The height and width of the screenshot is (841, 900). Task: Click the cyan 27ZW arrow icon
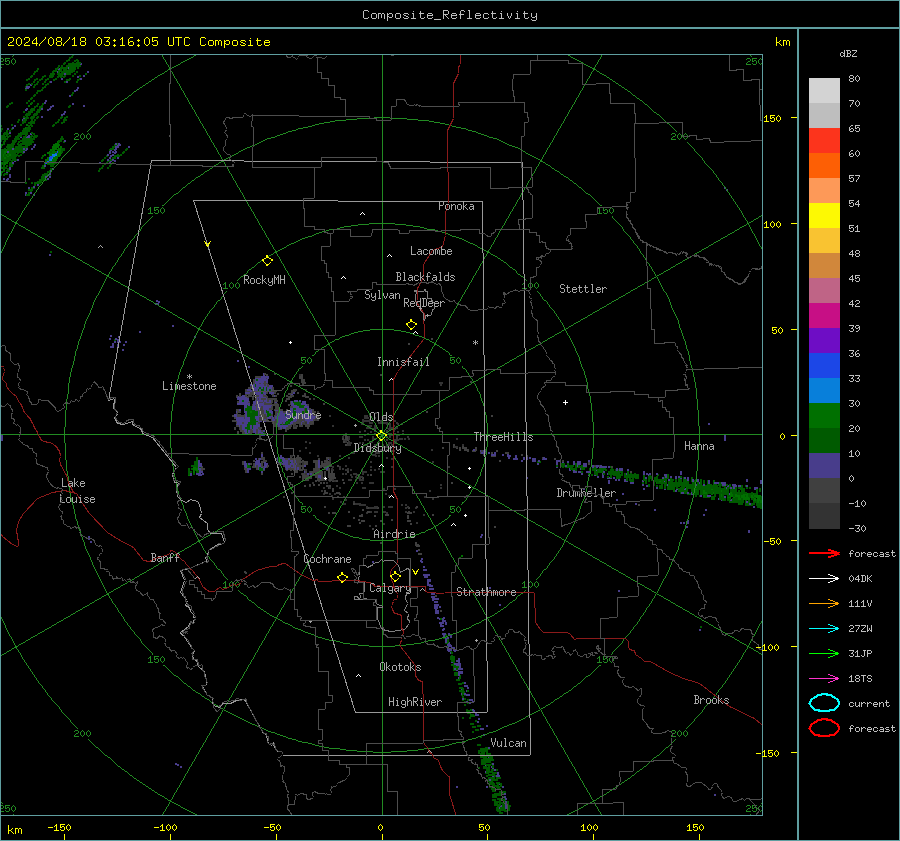click(x=824, y=629)
